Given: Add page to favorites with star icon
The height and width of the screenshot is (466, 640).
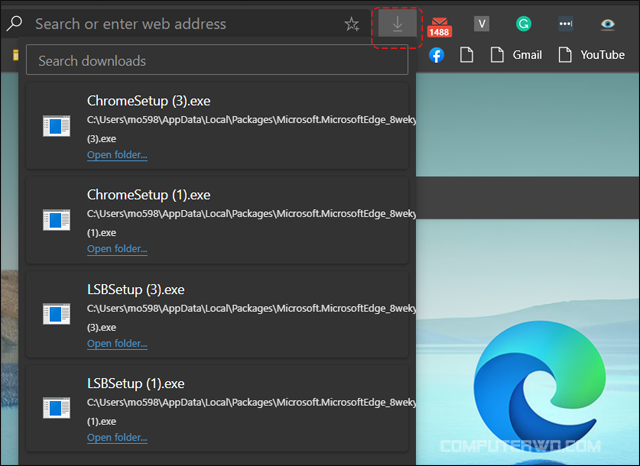Looking at the screenshot, I should [351, 24].
